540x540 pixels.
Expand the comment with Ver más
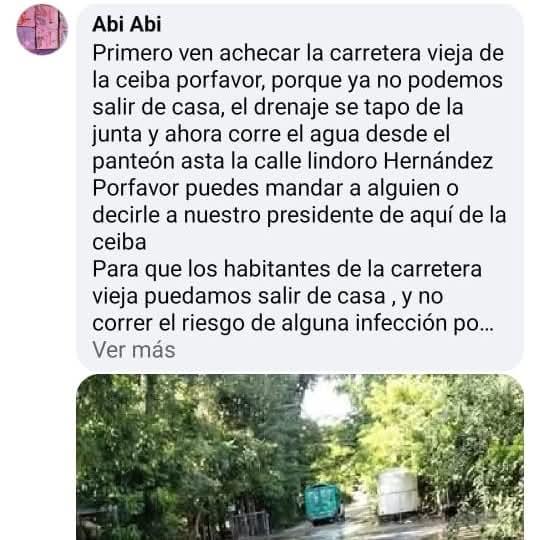pyautogui.click(x=134, y=350)
